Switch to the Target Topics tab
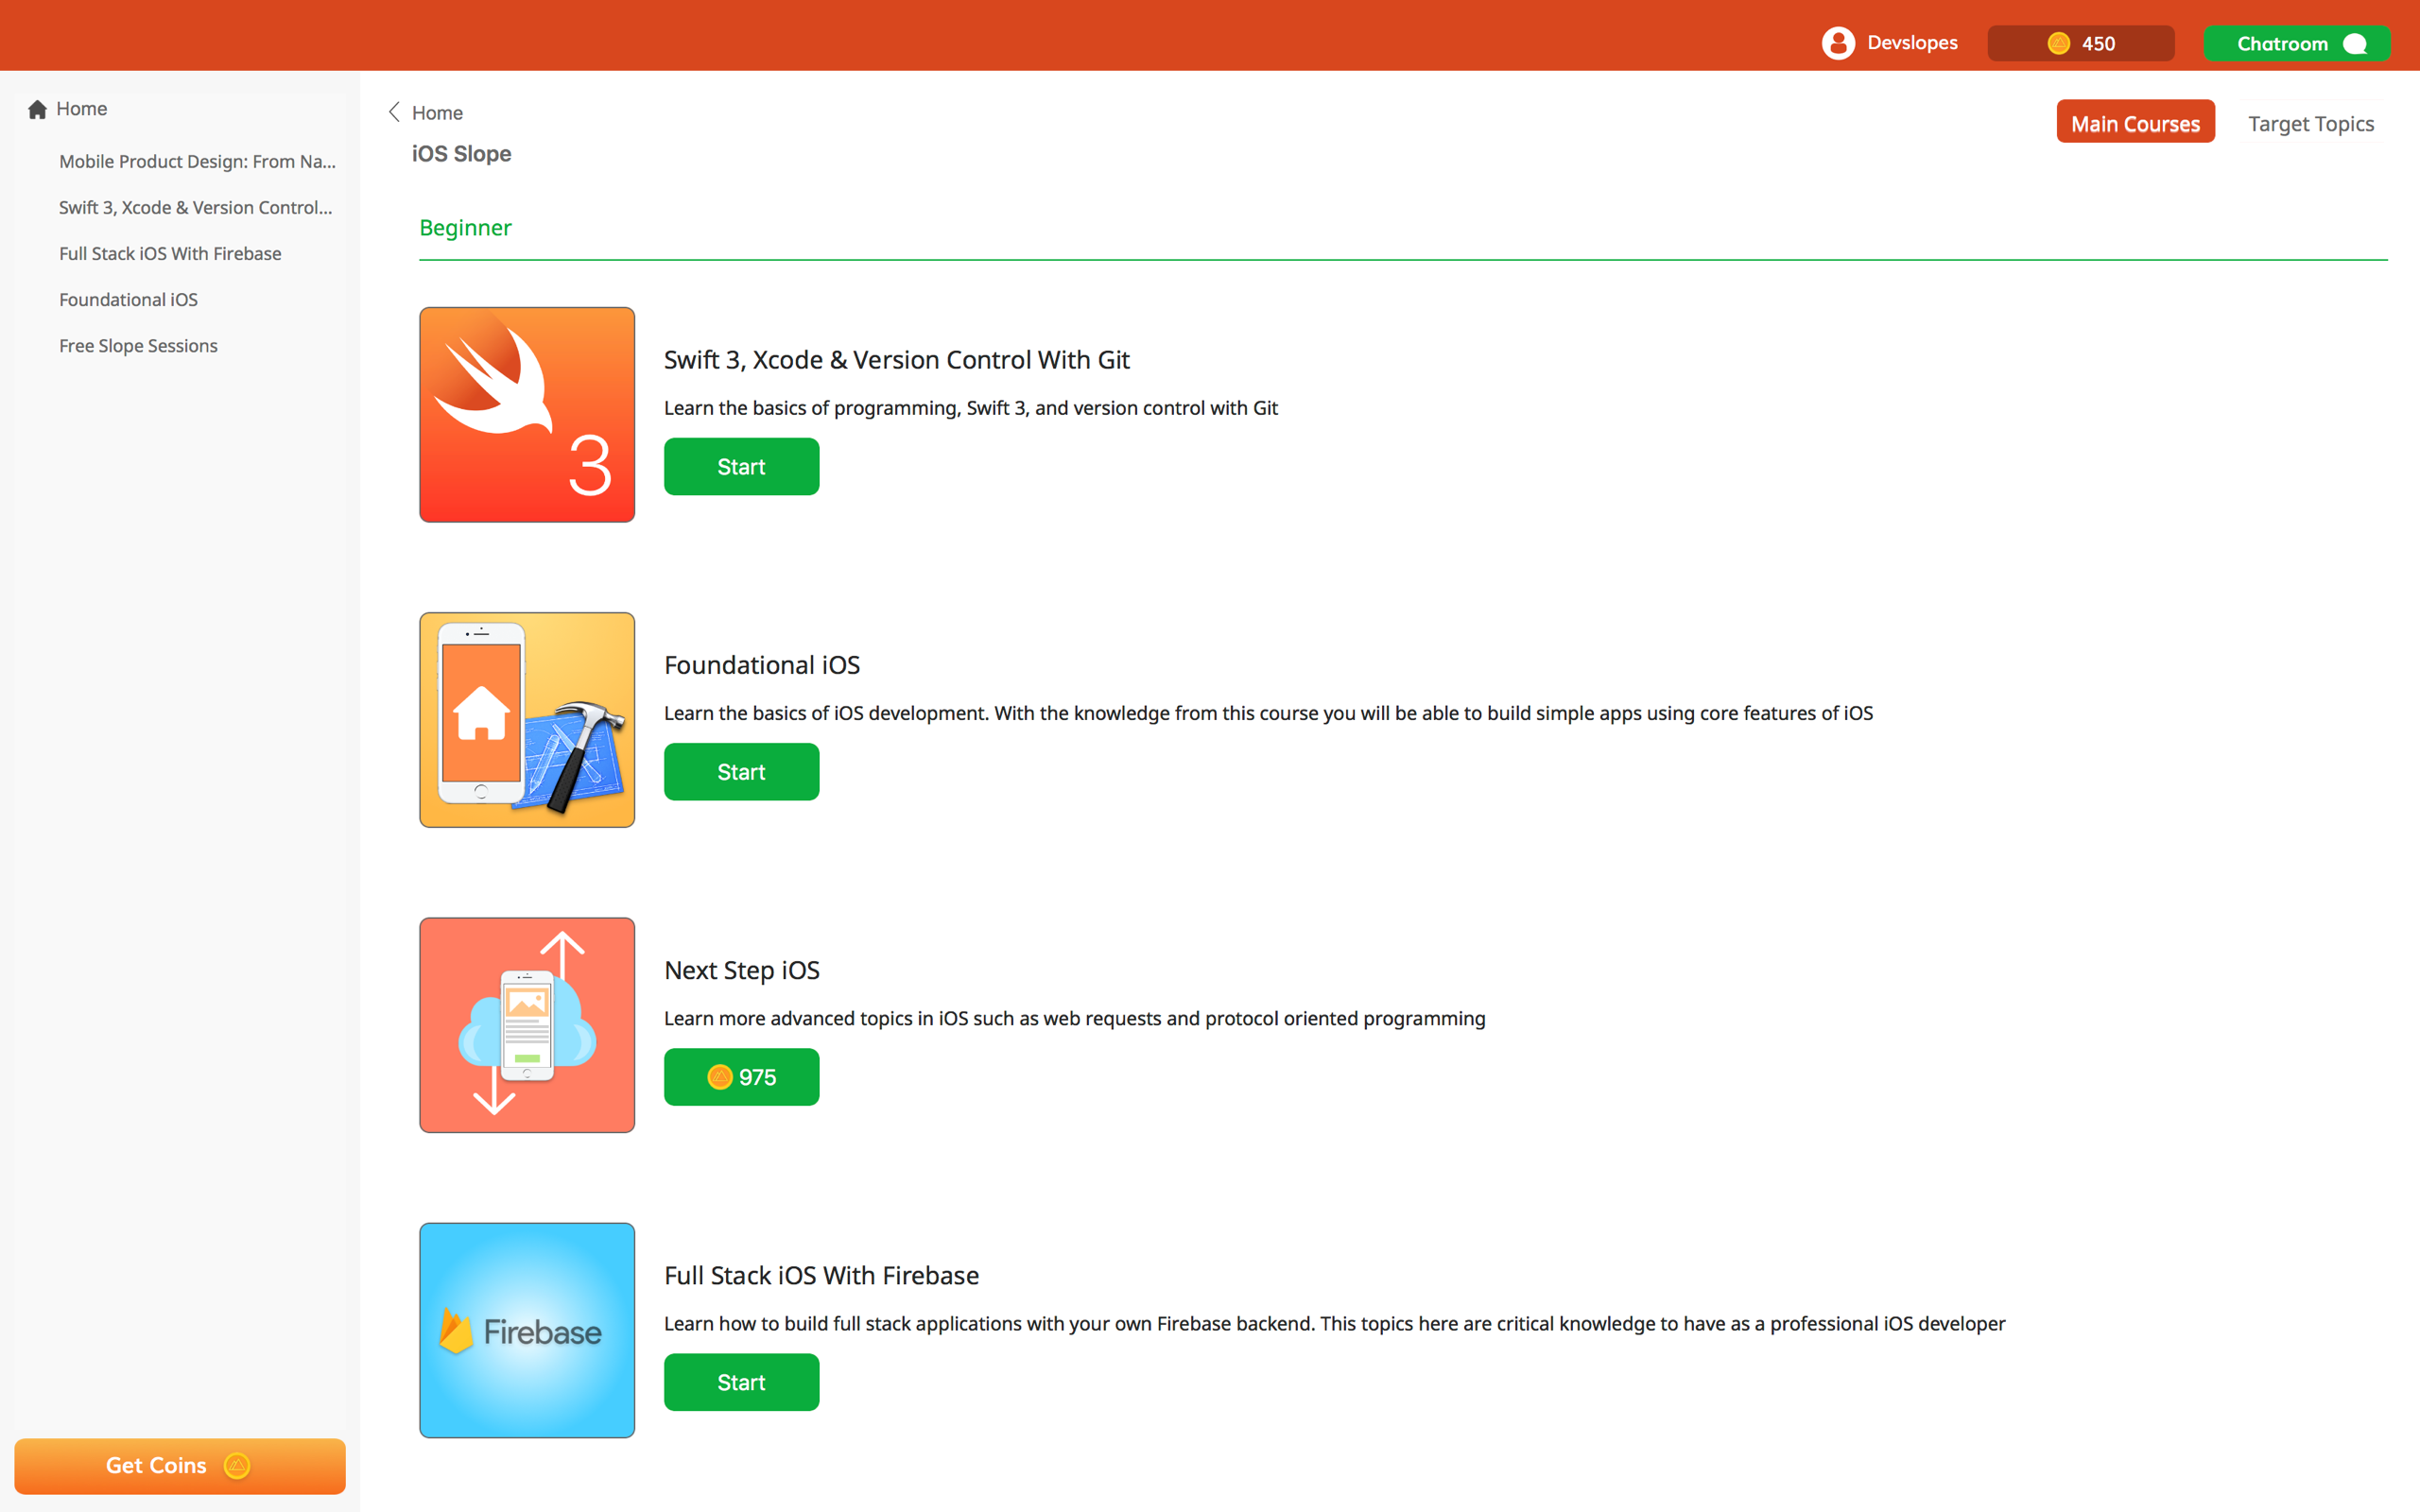 click(2310, 123)
